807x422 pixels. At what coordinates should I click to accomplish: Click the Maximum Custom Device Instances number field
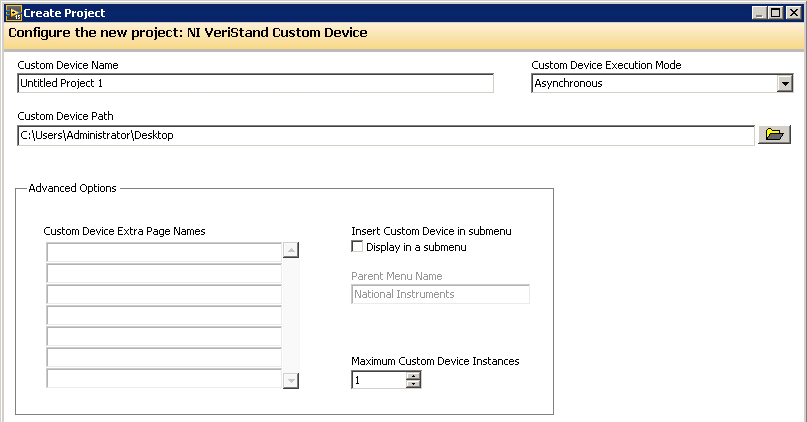pyautogui.click(x=379, y=380)
